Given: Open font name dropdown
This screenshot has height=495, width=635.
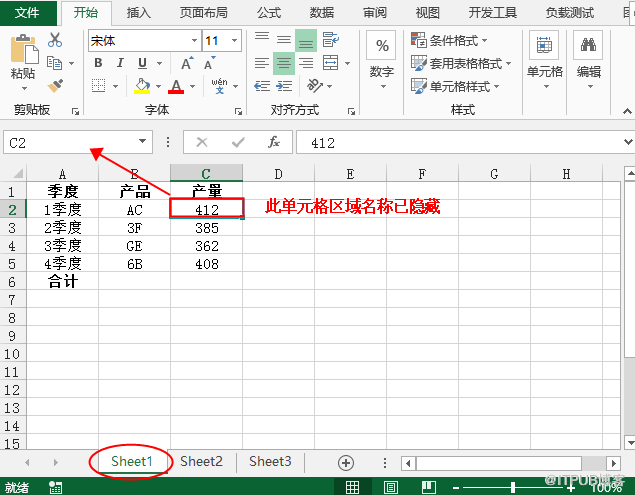Looking at the screenshot, I should tap(194, 41).
